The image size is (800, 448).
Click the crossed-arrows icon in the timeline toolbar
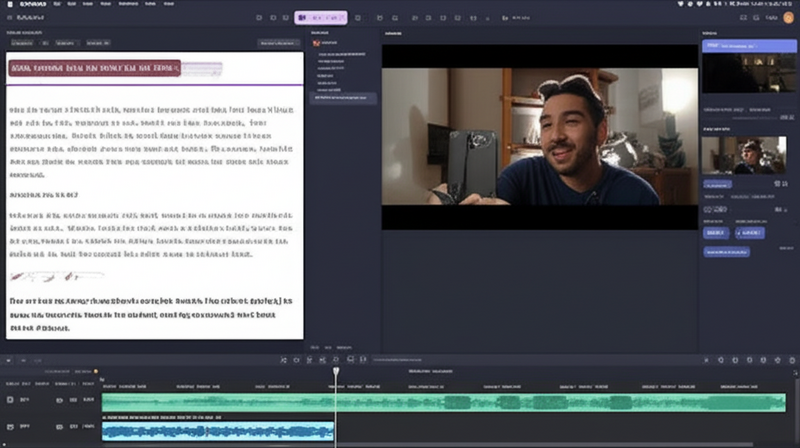(283, 360)
